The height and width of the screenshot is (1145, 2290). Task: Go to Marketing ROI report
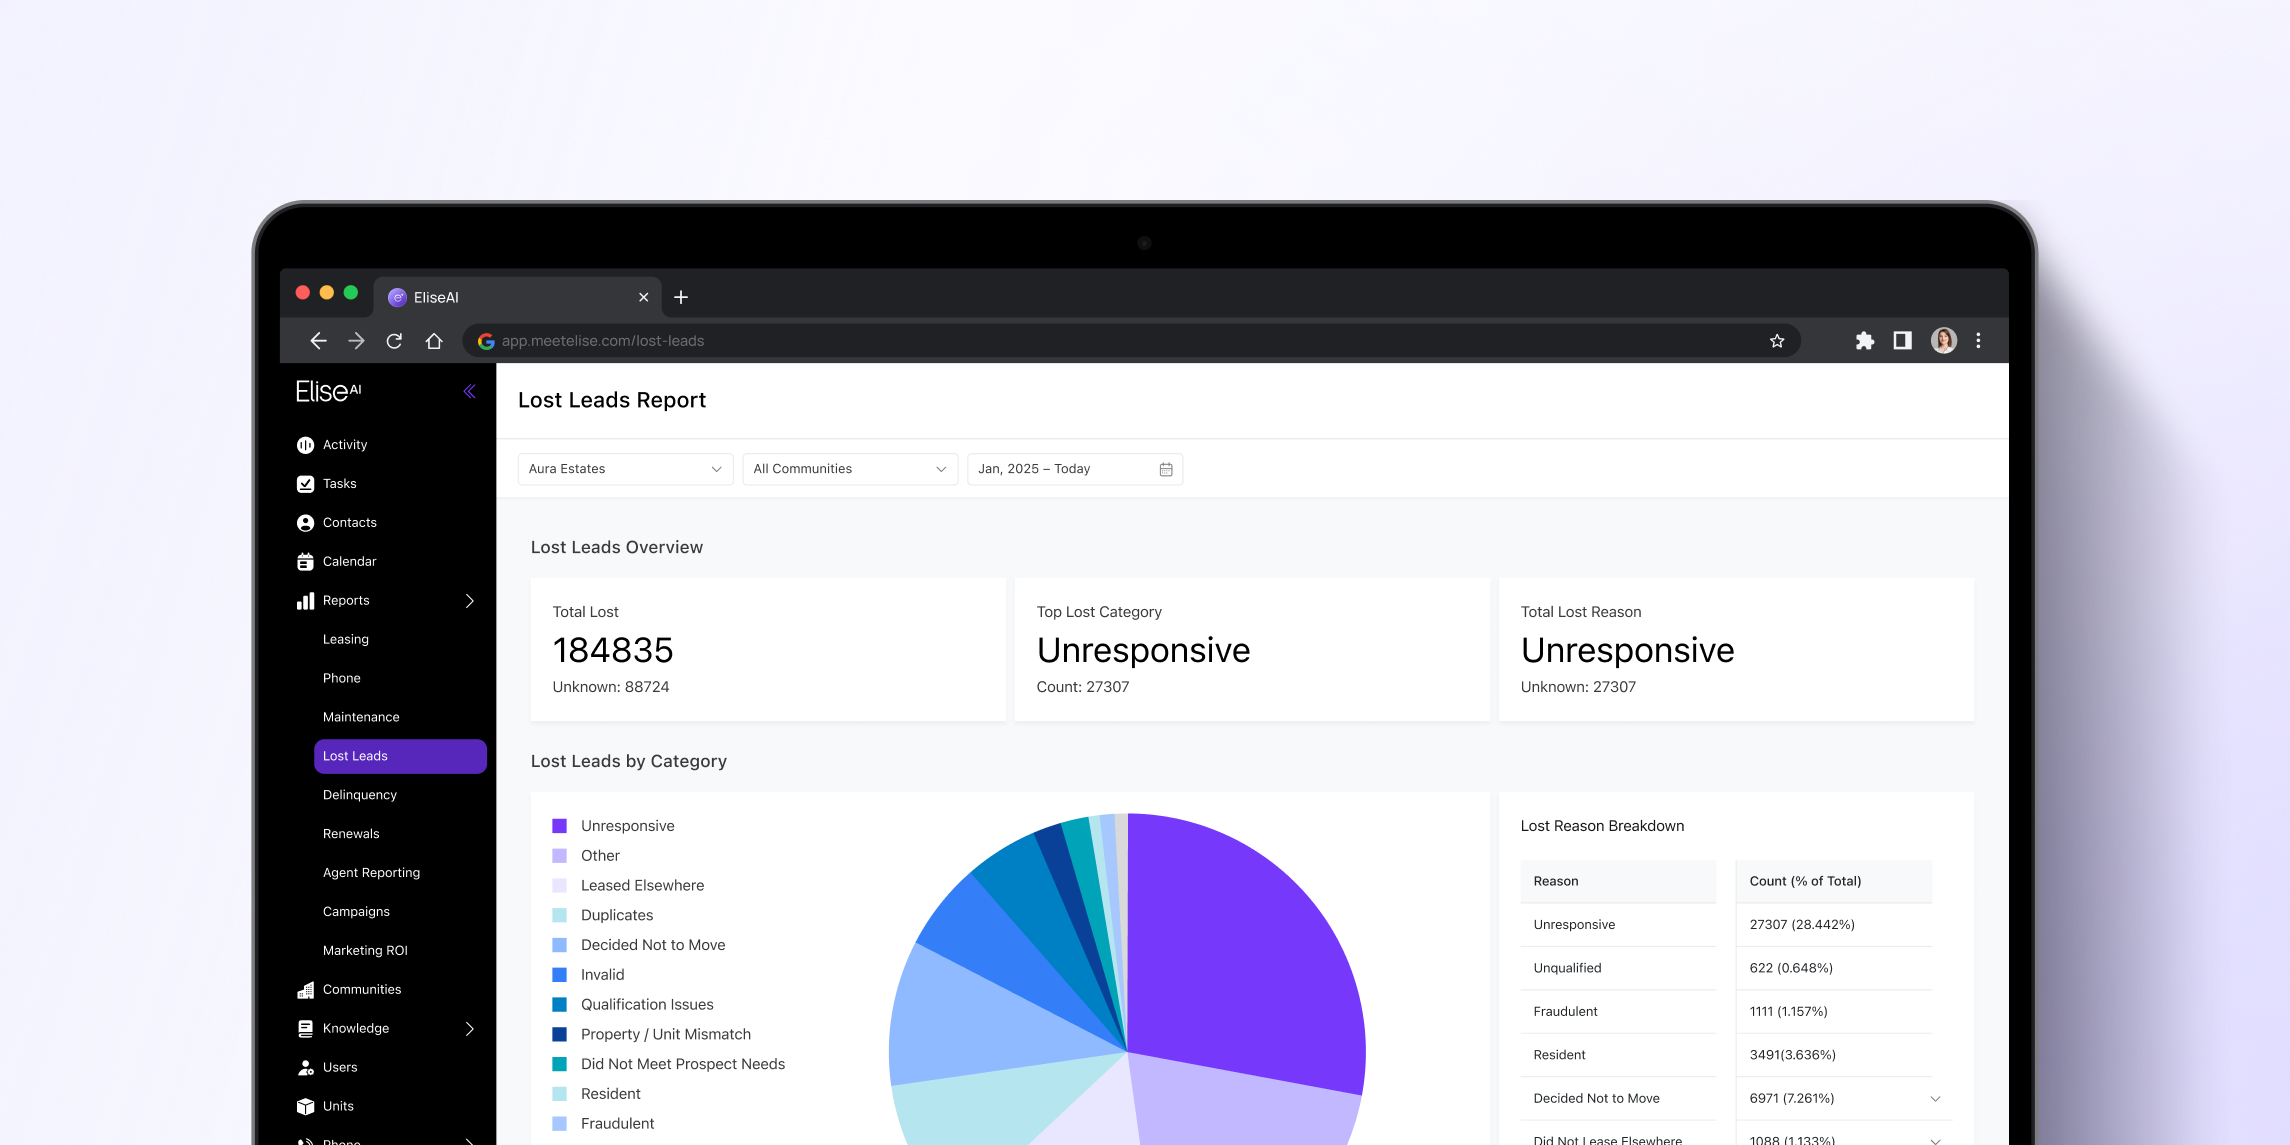click(365, 951)
